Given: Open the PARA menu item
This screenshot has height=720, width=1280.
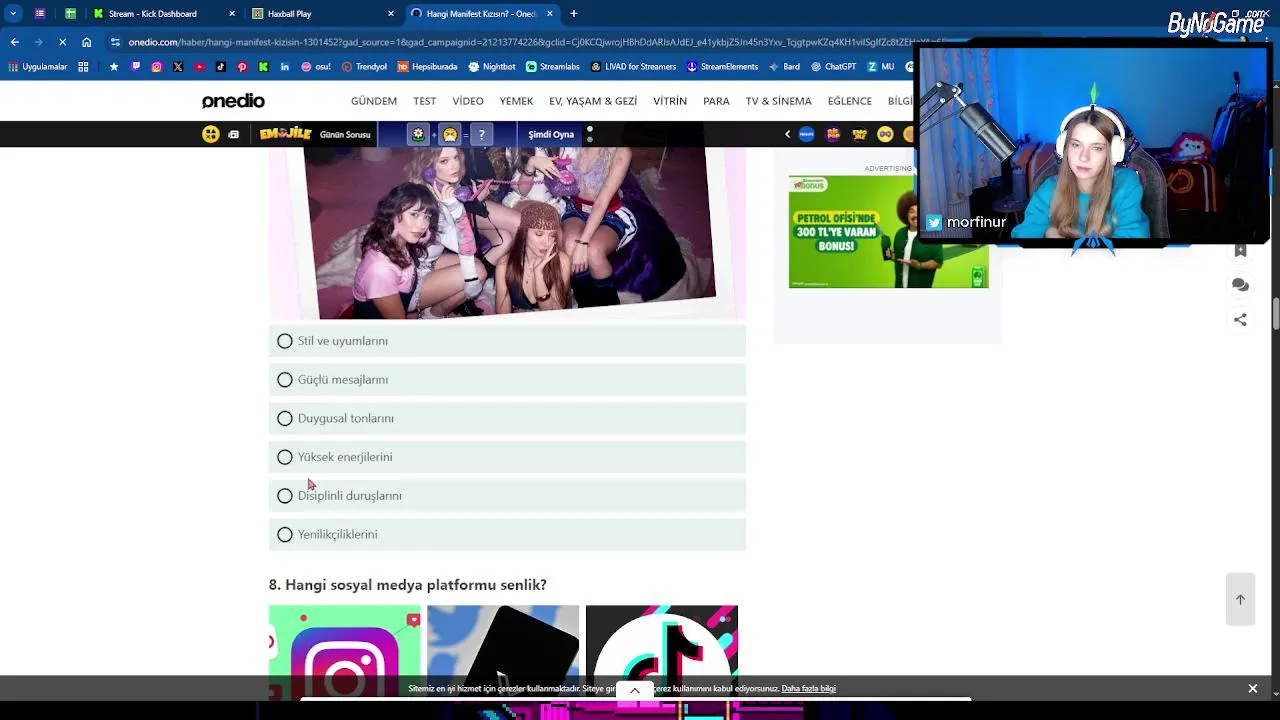Looking at the screenshot, I should point(716,101).
